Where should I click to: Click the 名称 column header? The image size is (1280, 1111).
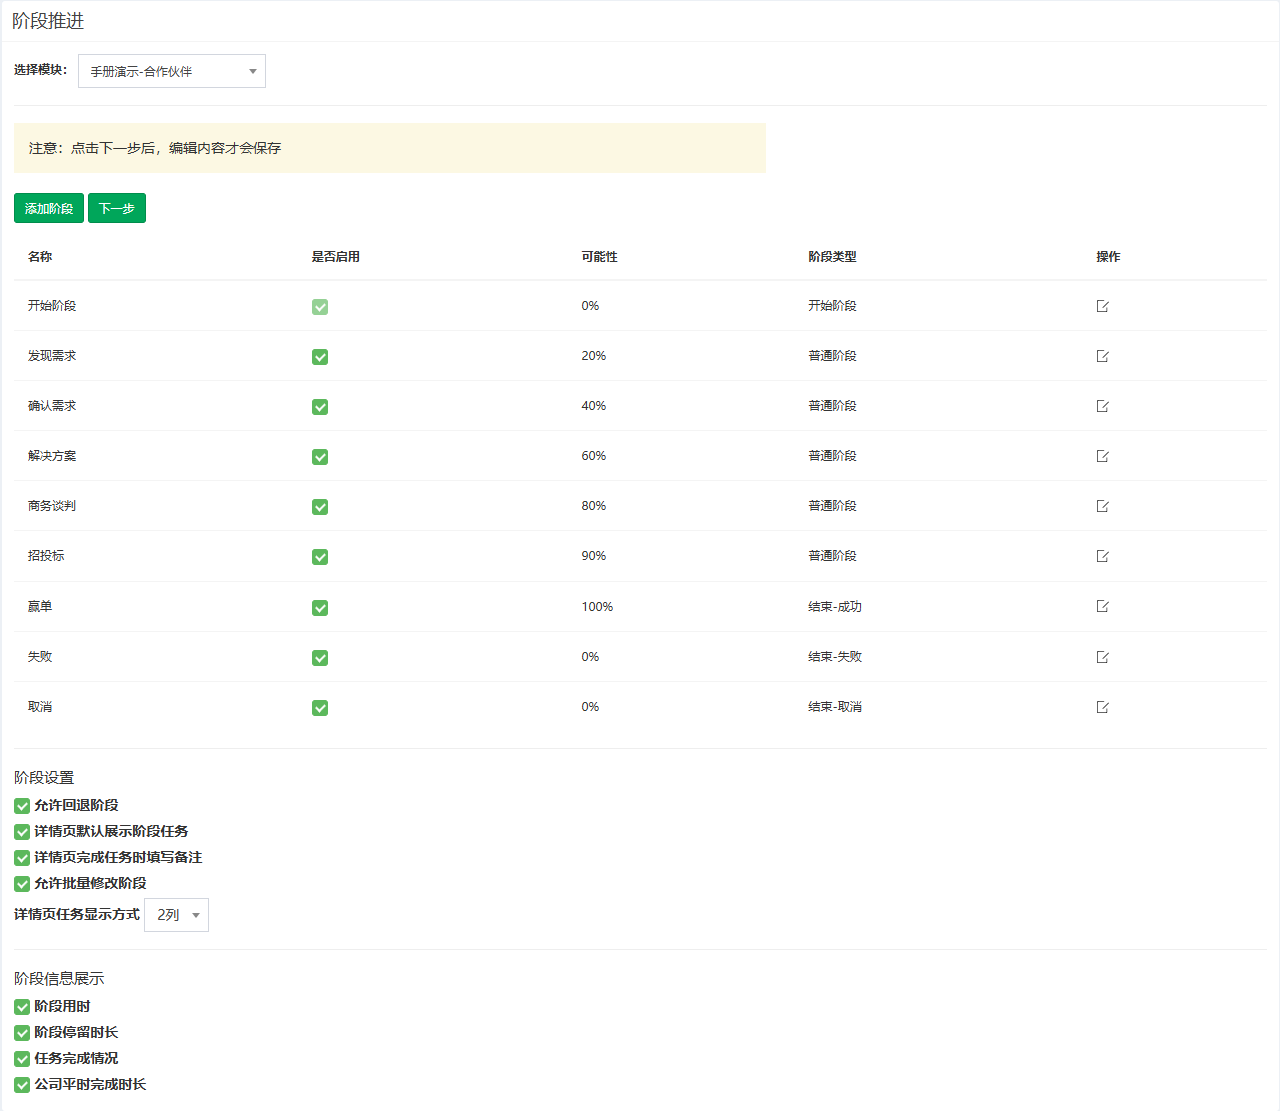(40, 257)
